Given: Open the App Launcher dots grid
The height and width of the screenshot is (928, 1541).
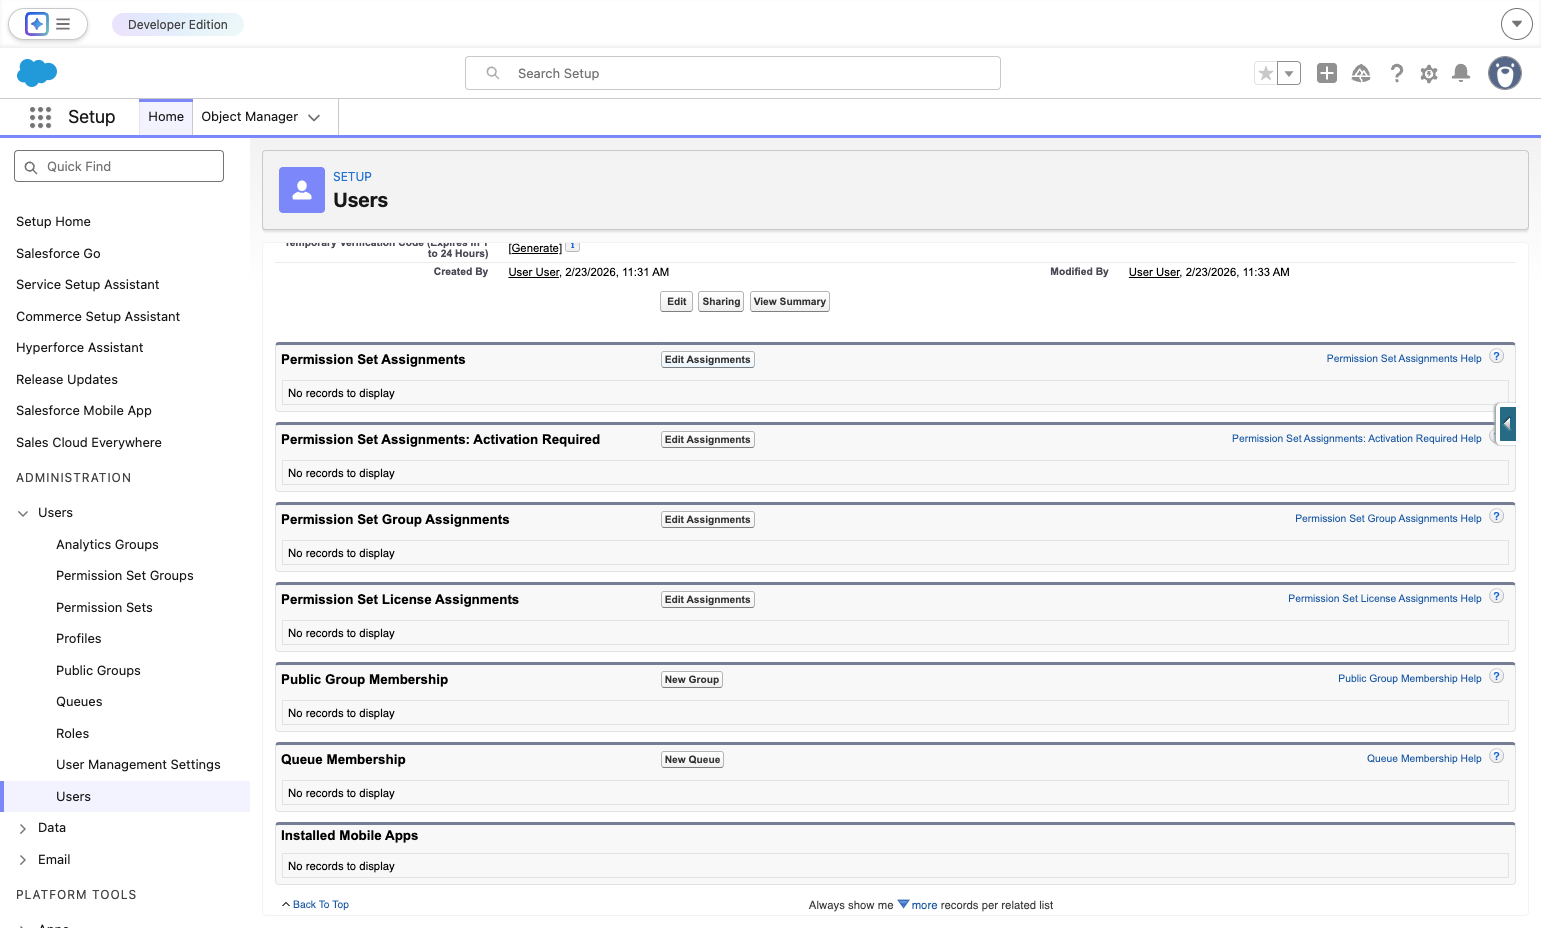Looking at the screenshot, I should pos(40,117).
